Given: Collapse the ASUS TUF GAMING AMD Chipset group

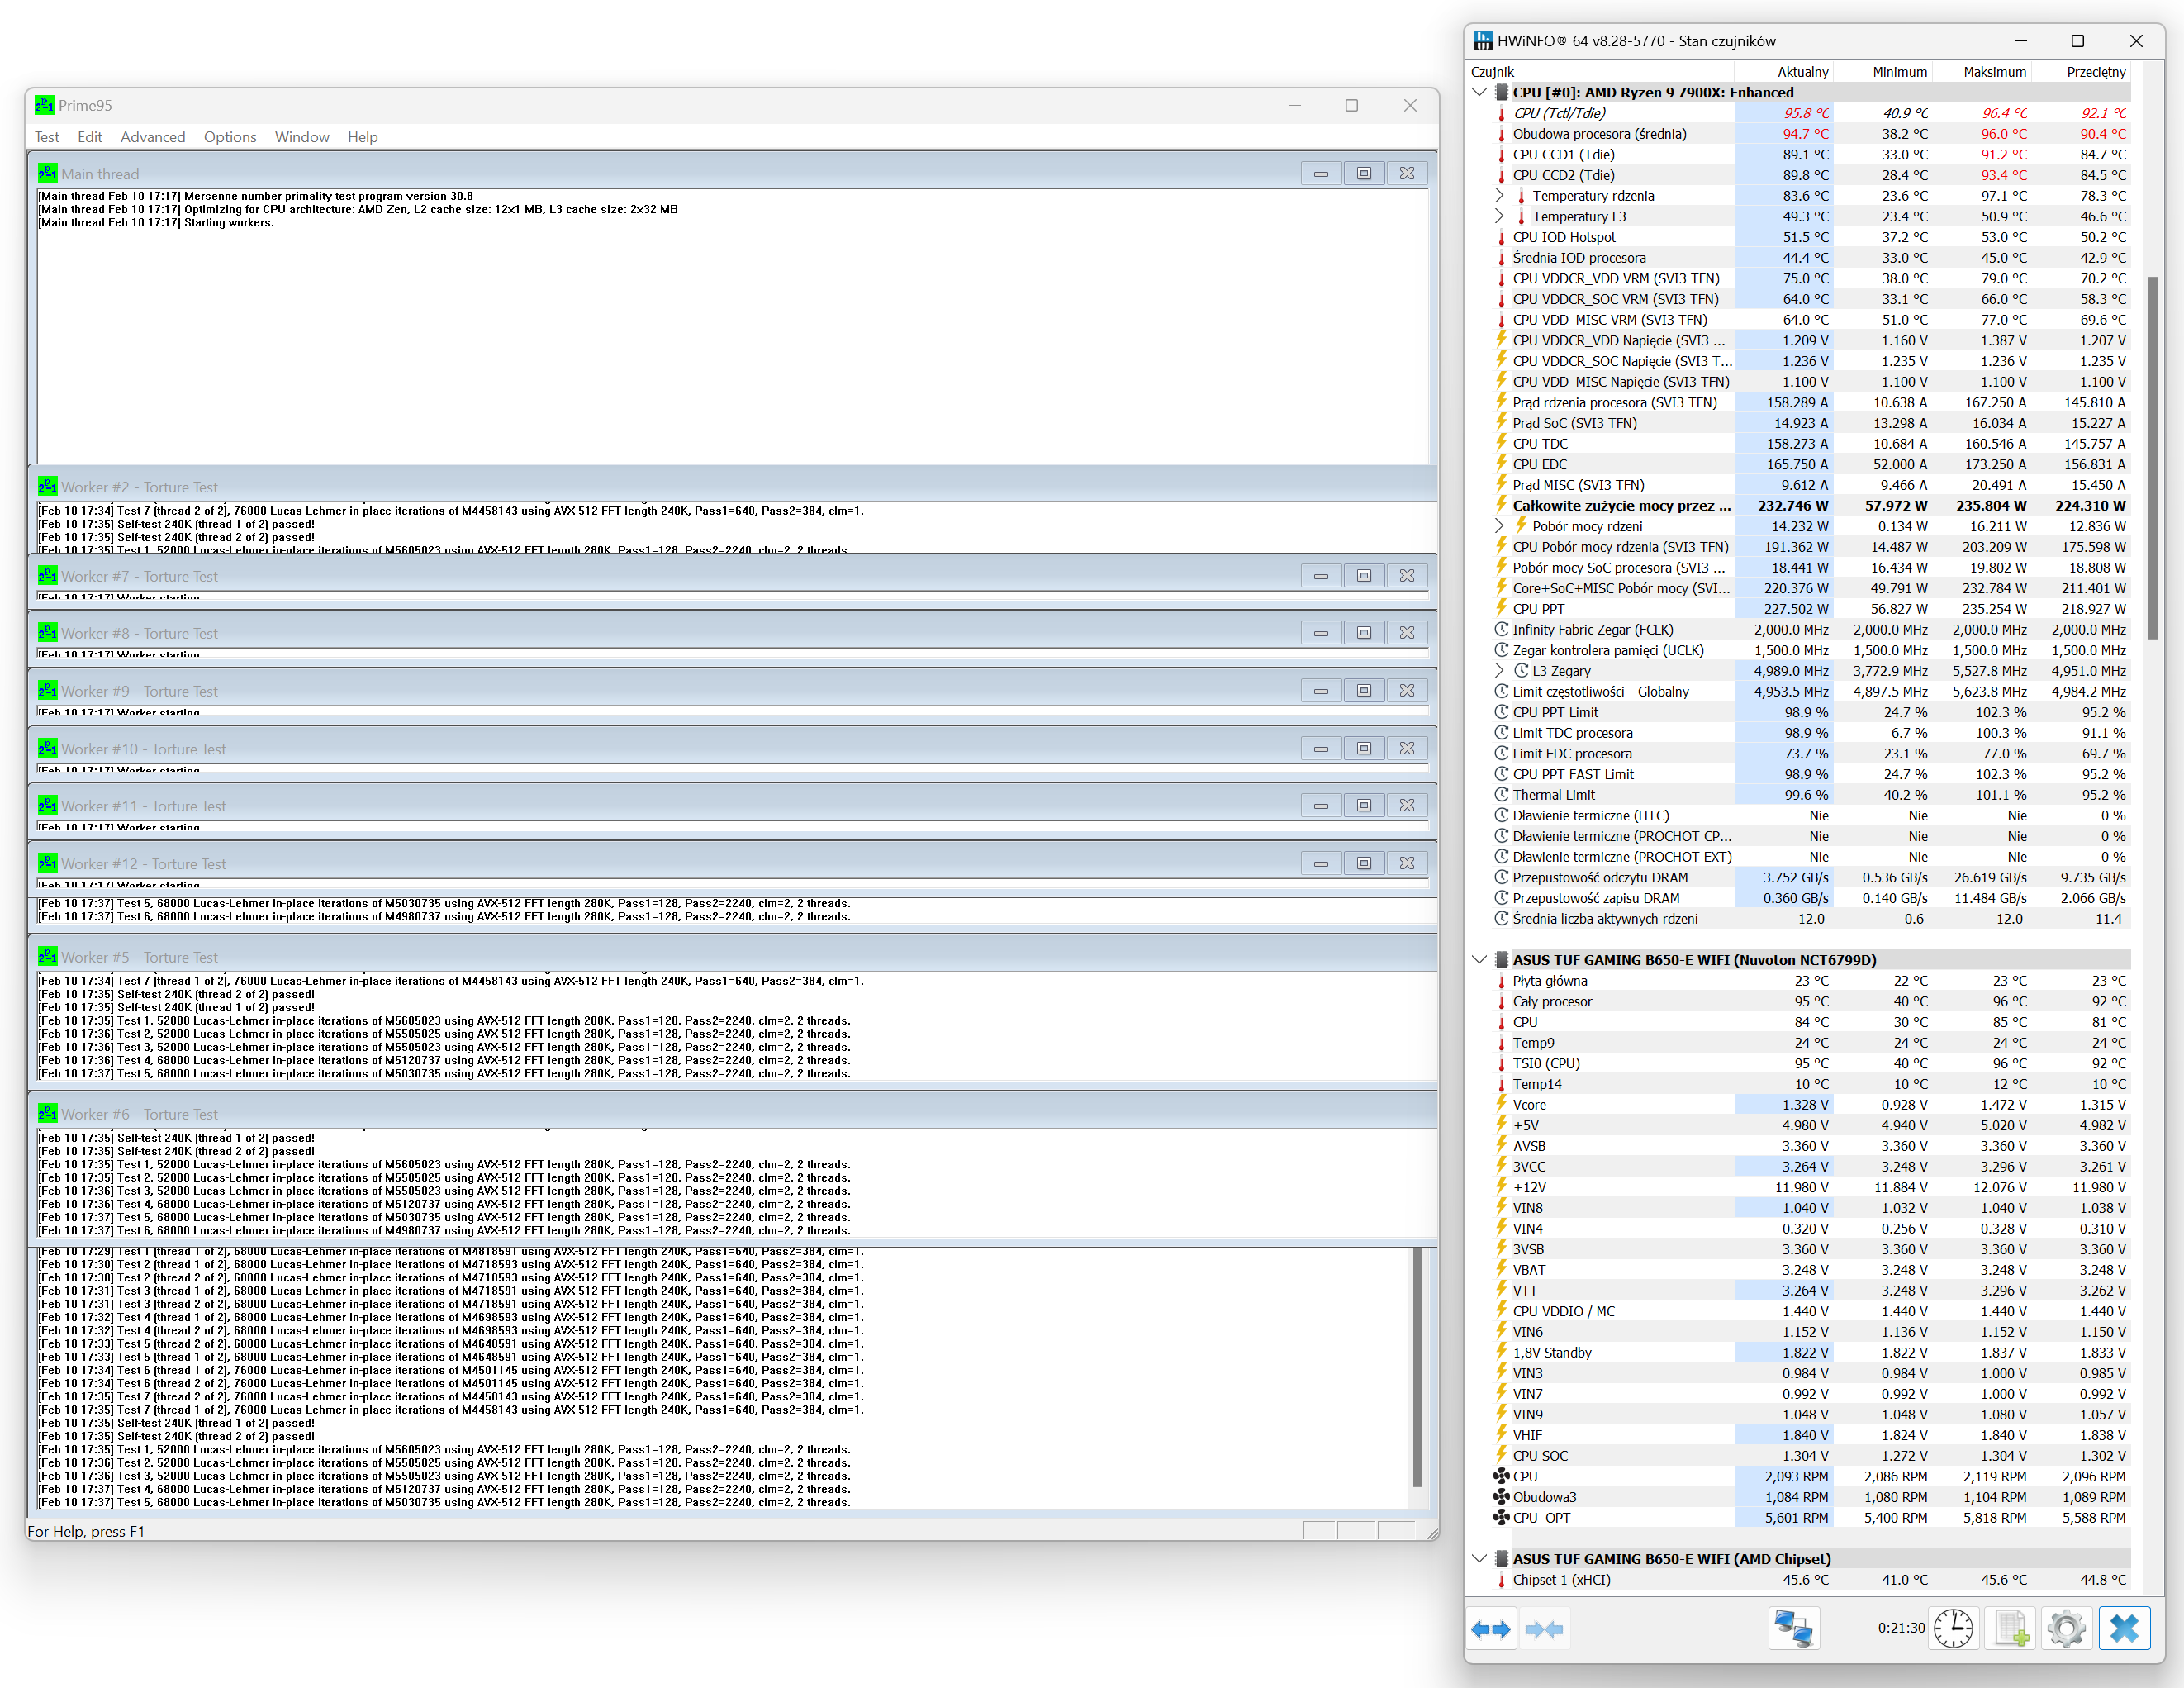Looking at the screenshot, I should 1480,1559.
